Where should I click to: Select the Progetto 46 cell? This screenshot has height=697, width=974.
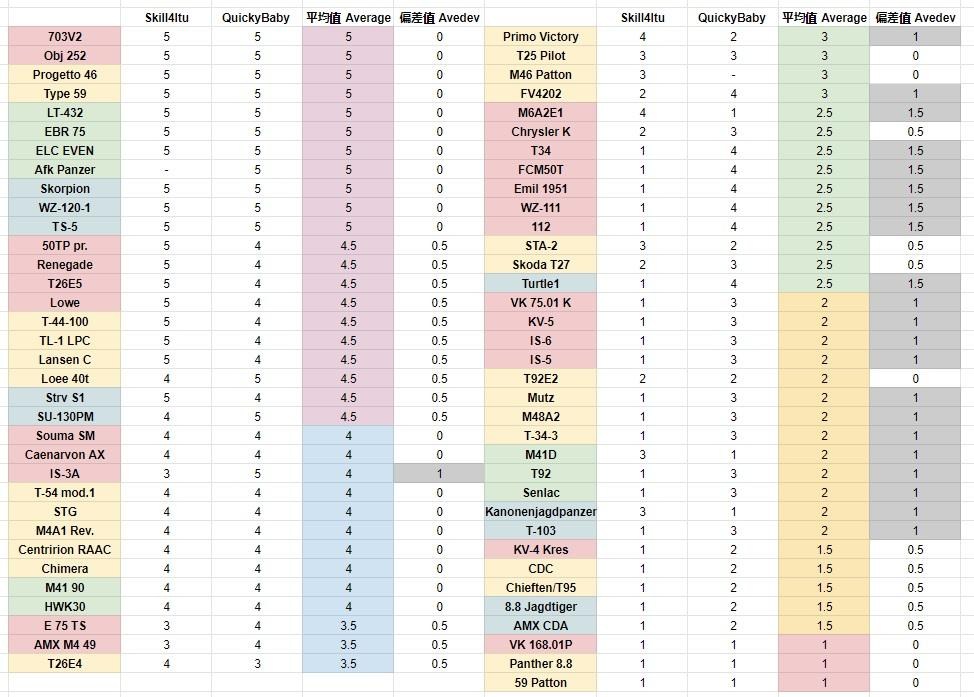pyautogui.click(x=65, y=75)
